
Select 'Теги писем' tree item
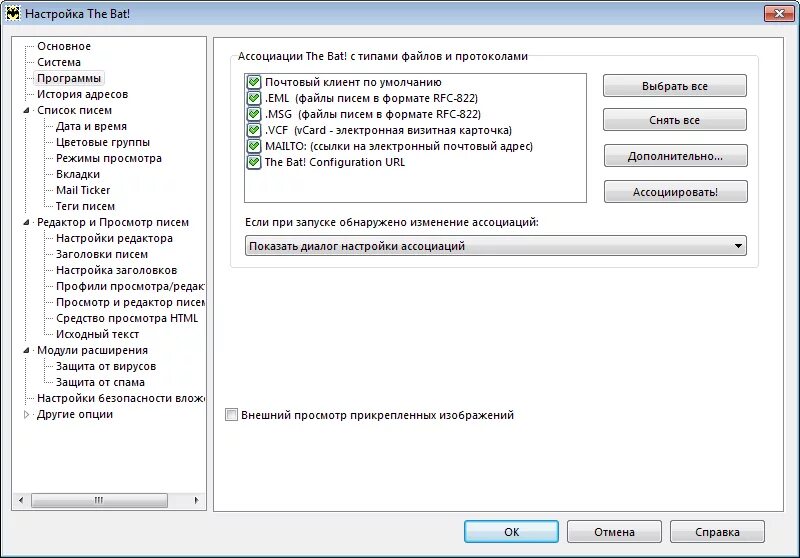[85, 207]
